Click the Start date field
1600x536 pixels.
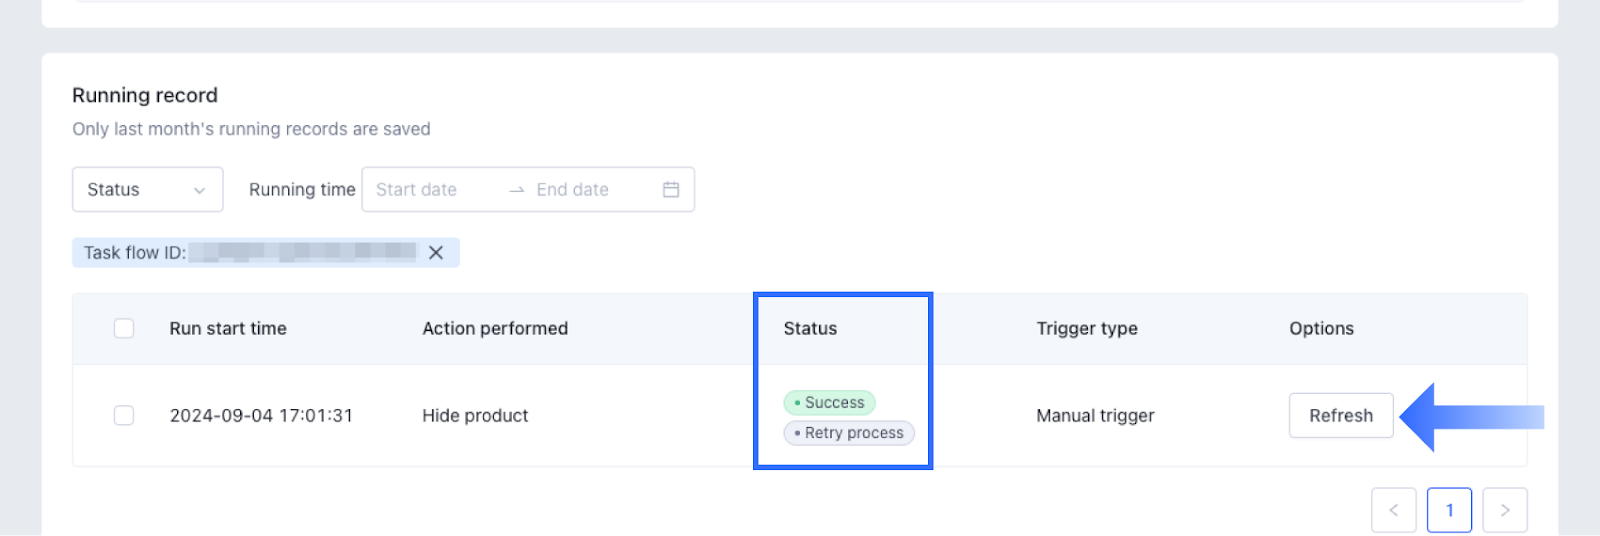(430, 189)
